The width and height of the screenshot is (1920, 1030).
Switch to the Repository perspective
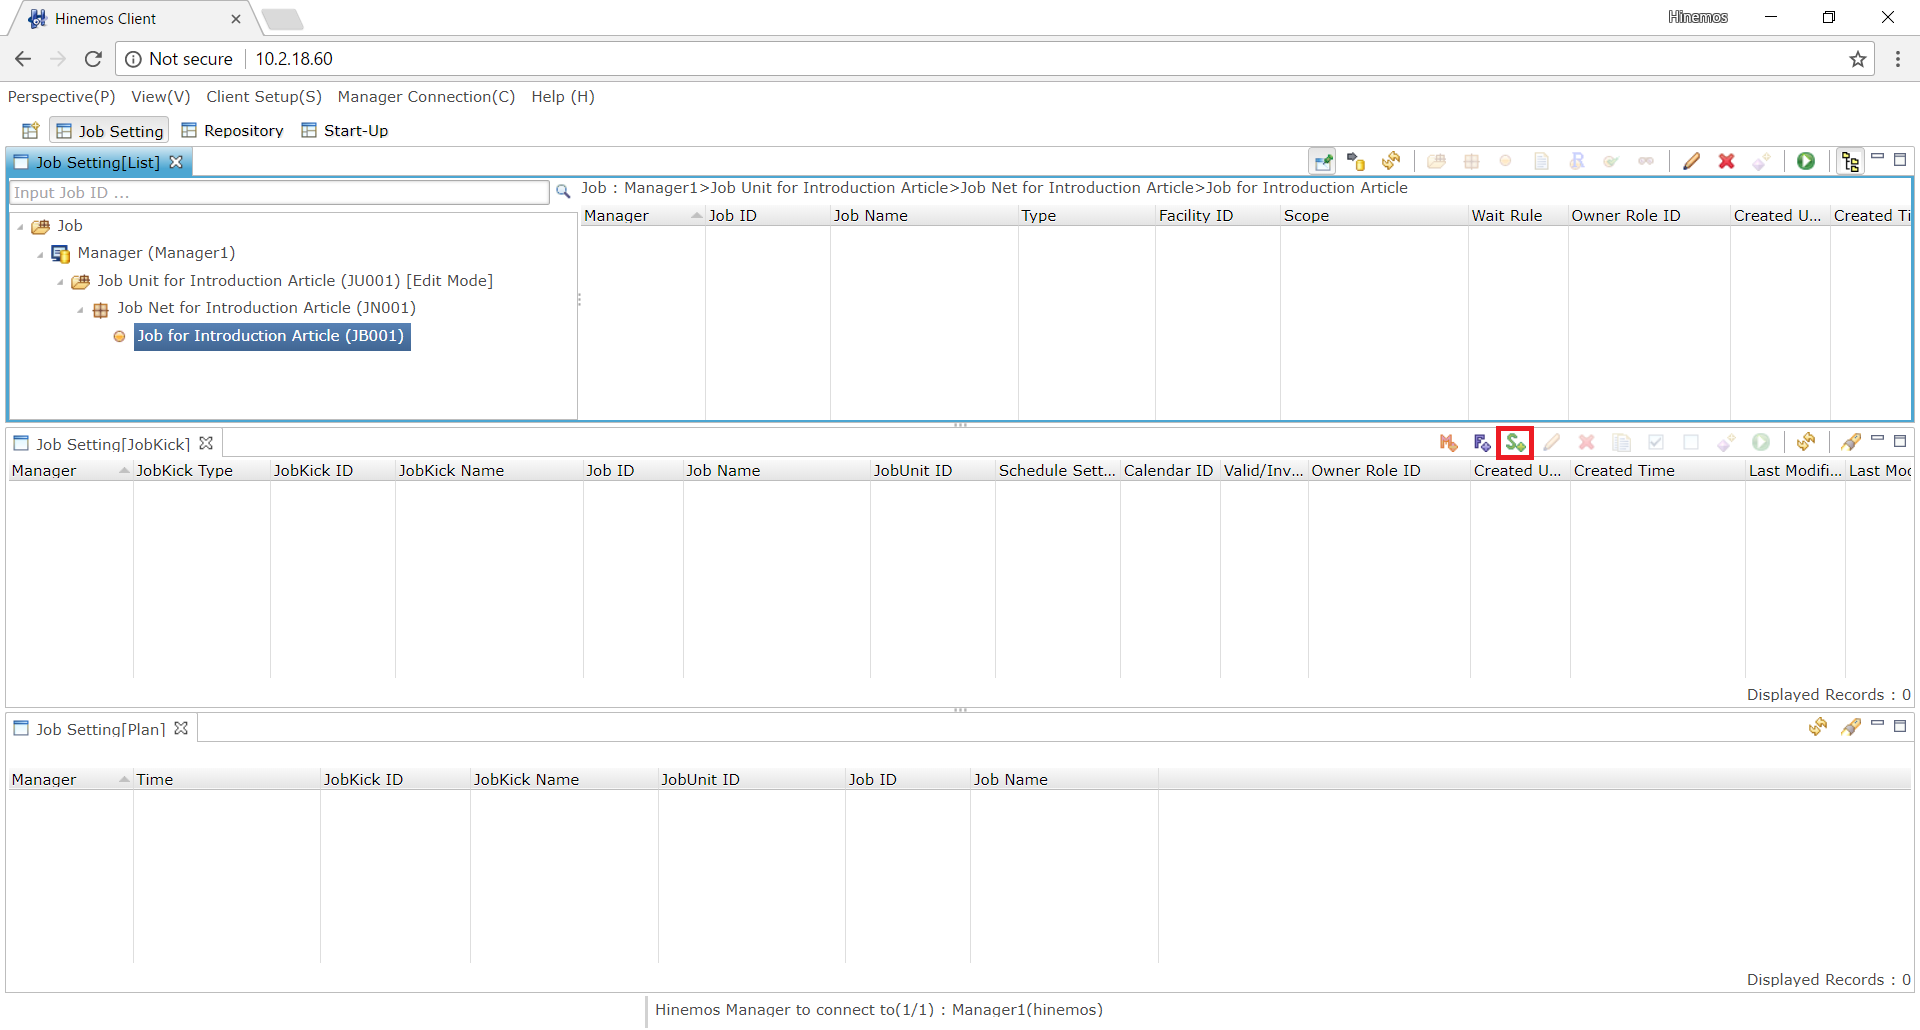point(232,131)
